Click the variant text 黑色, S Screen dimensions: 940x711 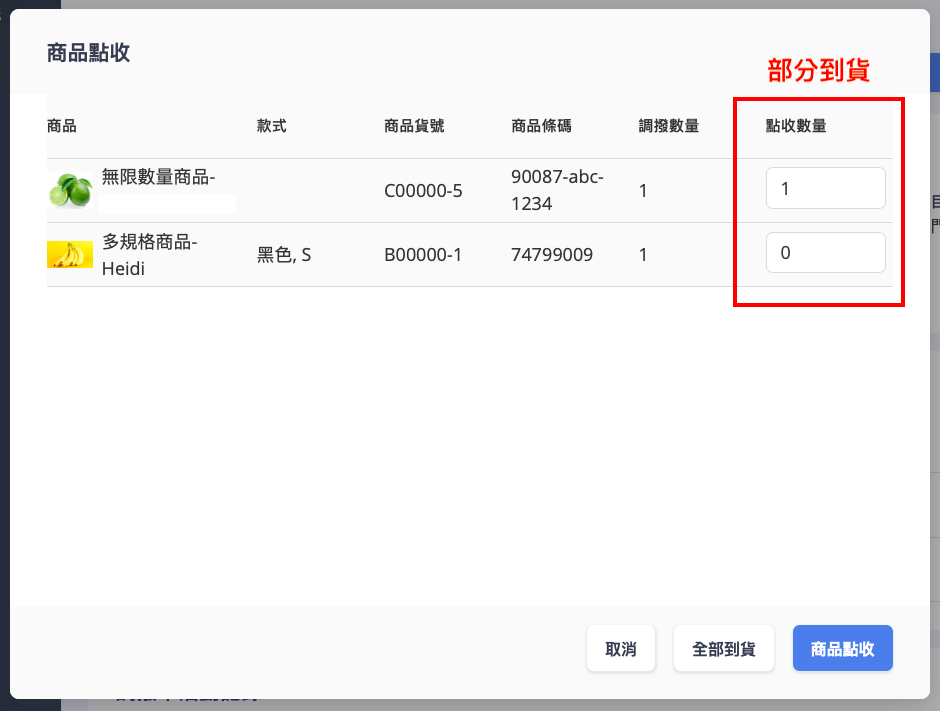pyautogui.click(x=284, y=255)
